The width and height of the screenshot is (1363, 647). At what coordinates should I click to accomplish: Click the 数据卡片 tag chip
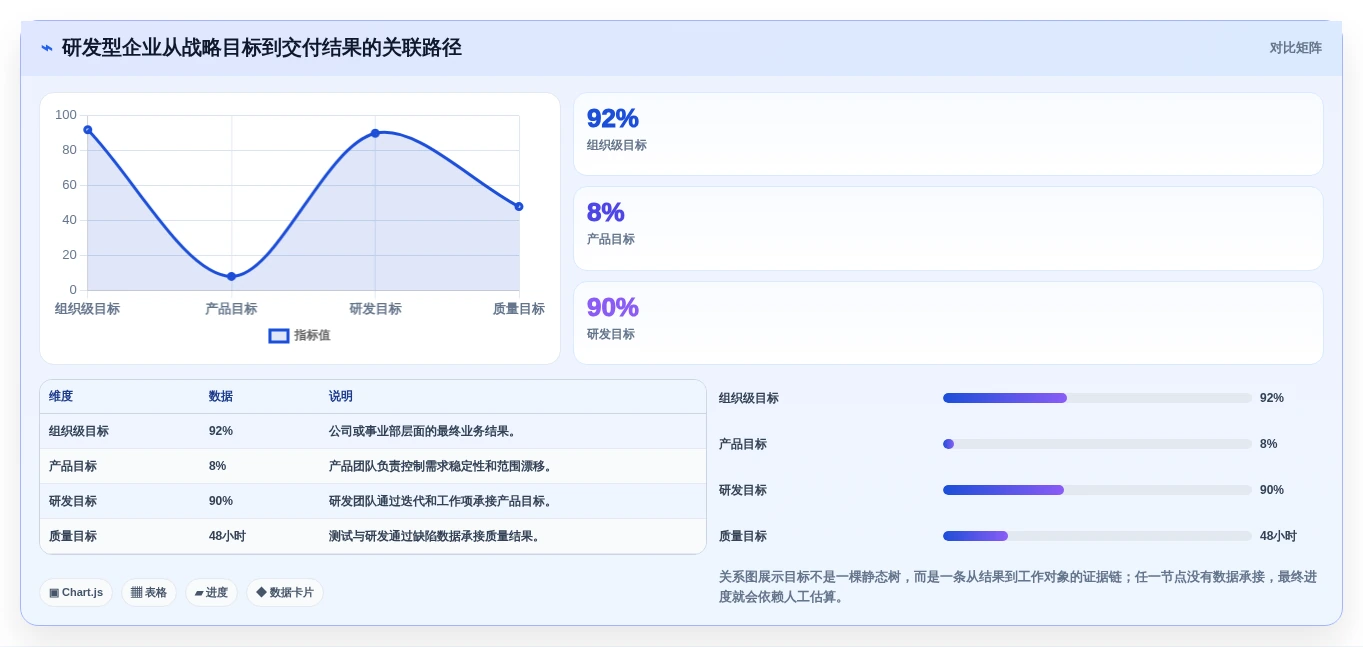click(285, 592)
